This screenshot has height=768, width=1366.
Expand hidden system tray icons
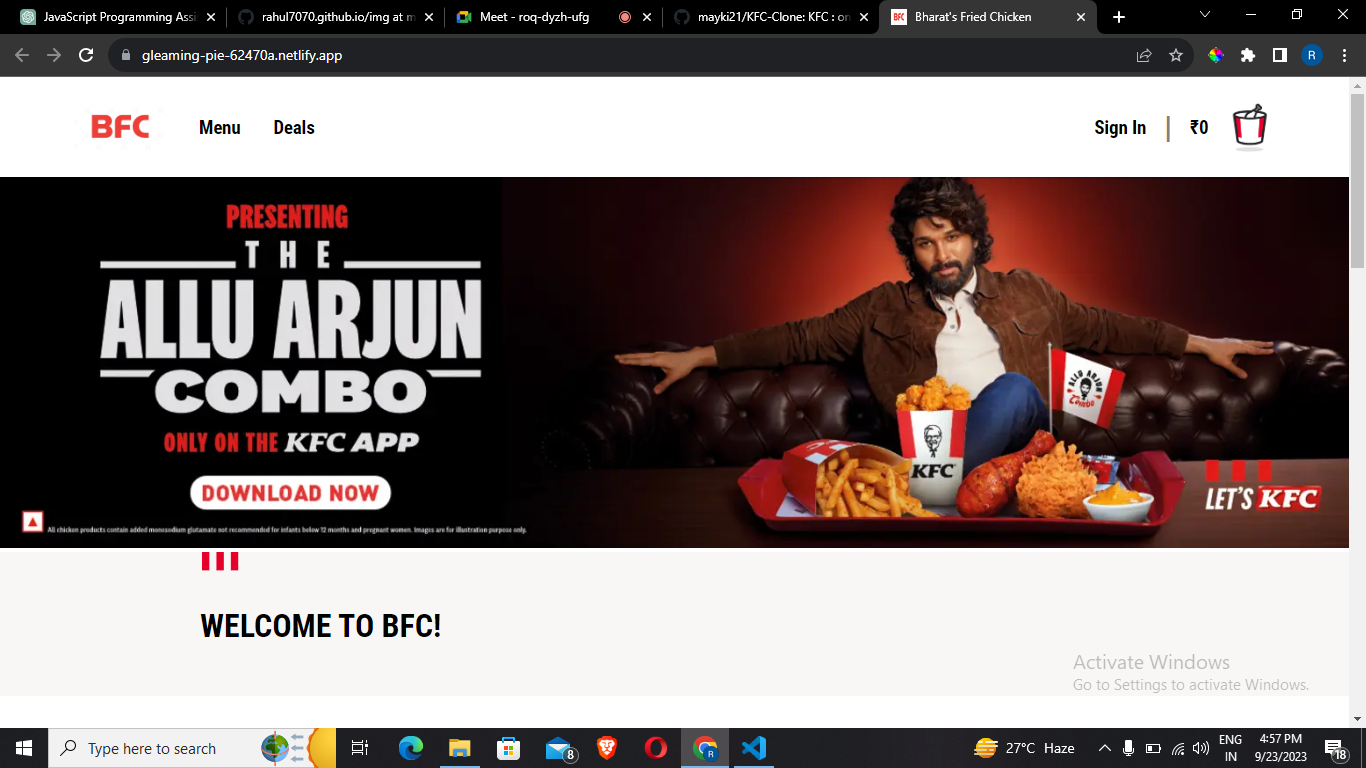1105,748
